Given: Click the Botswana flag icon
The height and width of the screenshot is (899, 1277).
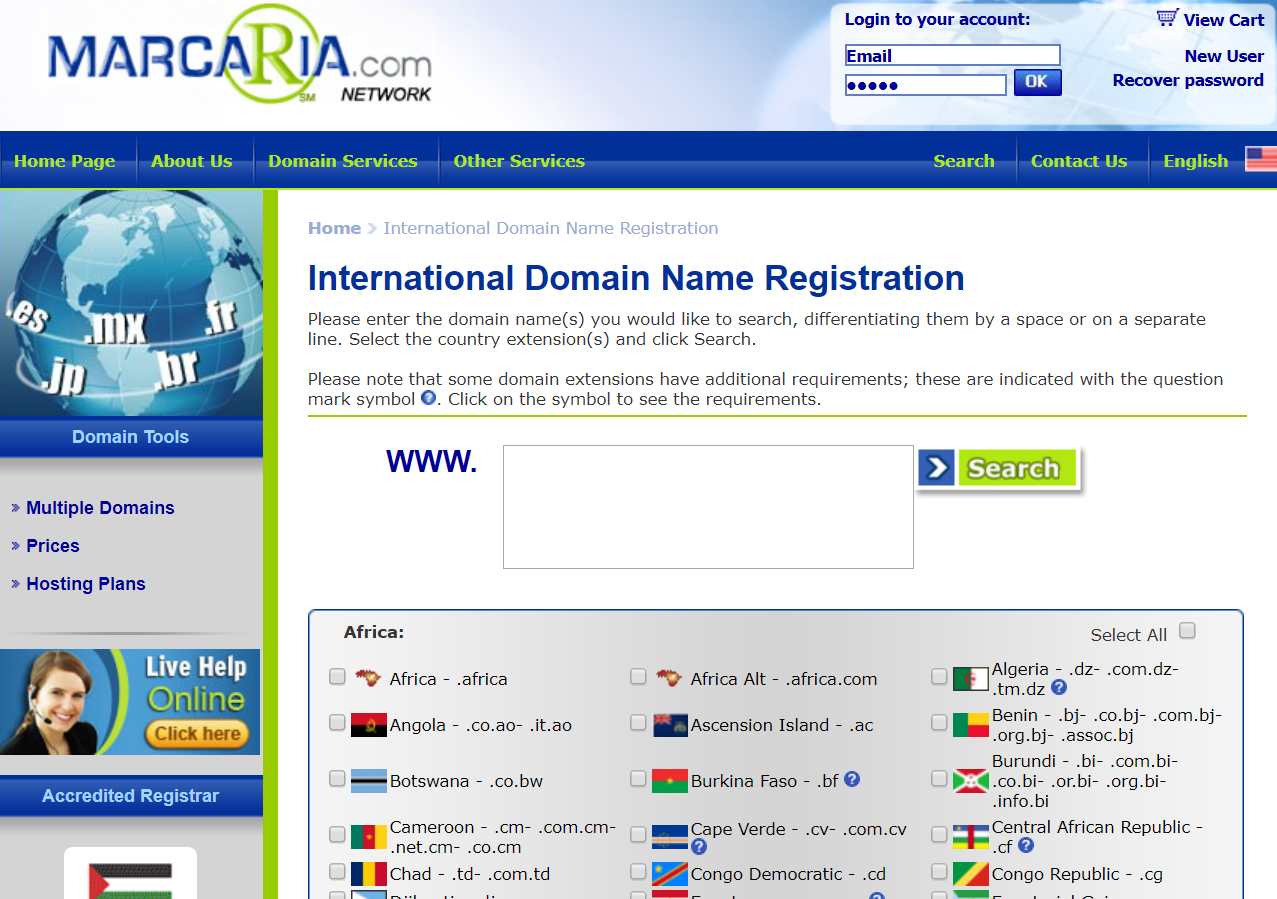Looking at the screenshot, I should pos(369,781).
